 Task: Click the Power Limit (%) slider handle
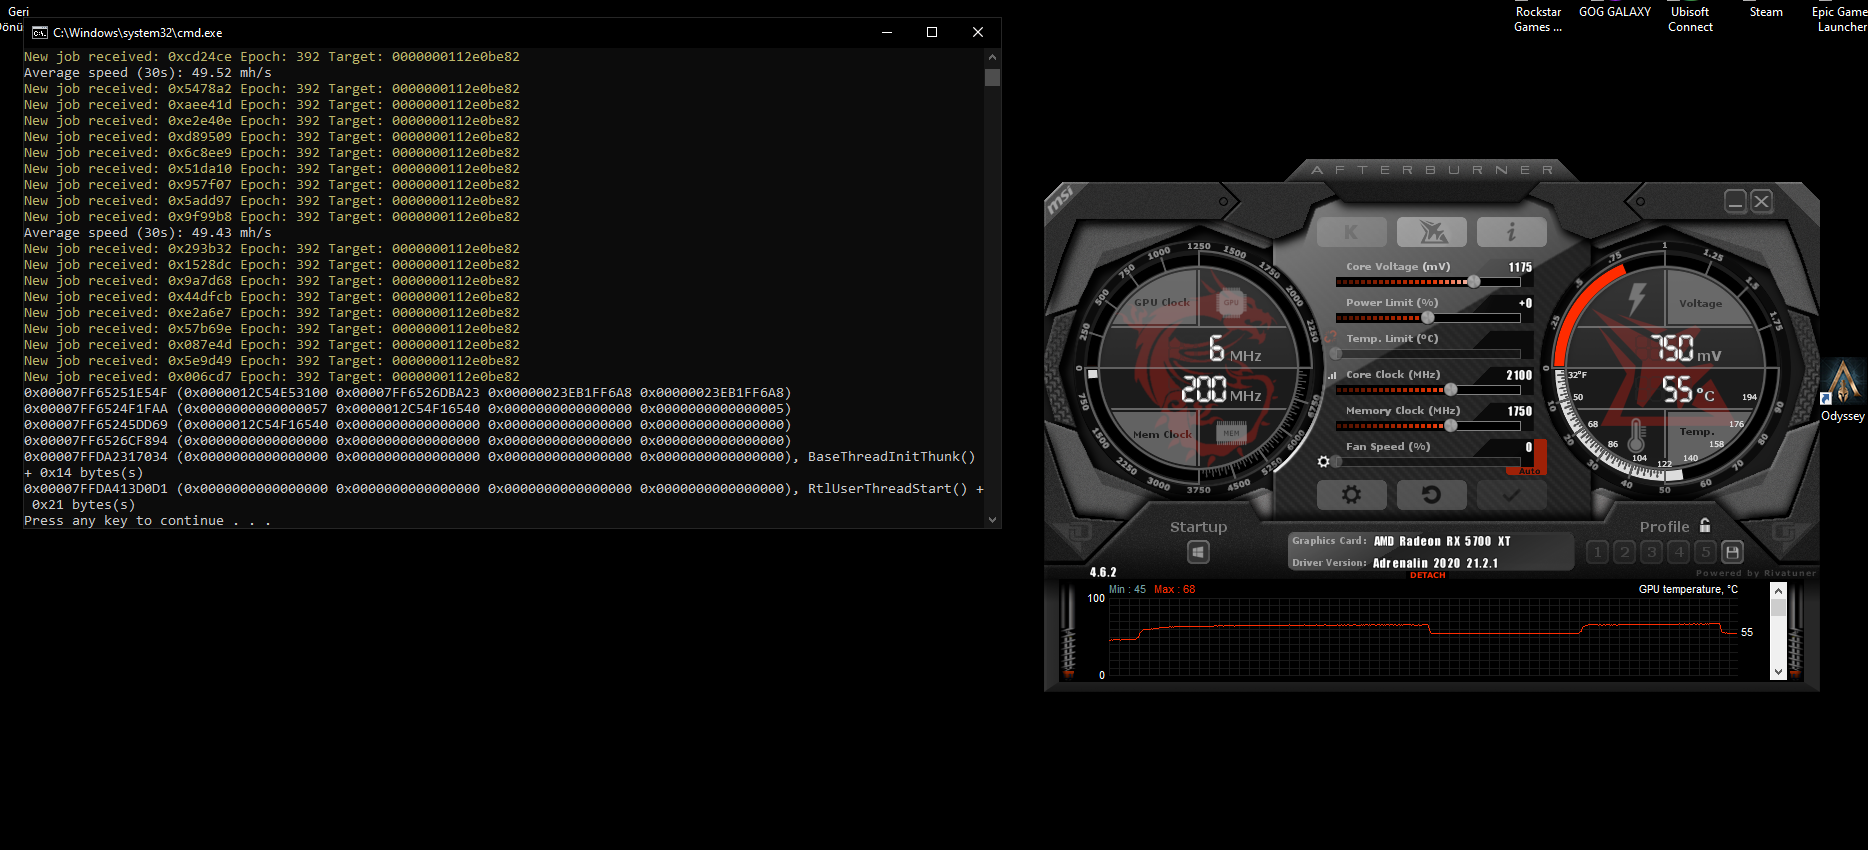point(1428,318)
